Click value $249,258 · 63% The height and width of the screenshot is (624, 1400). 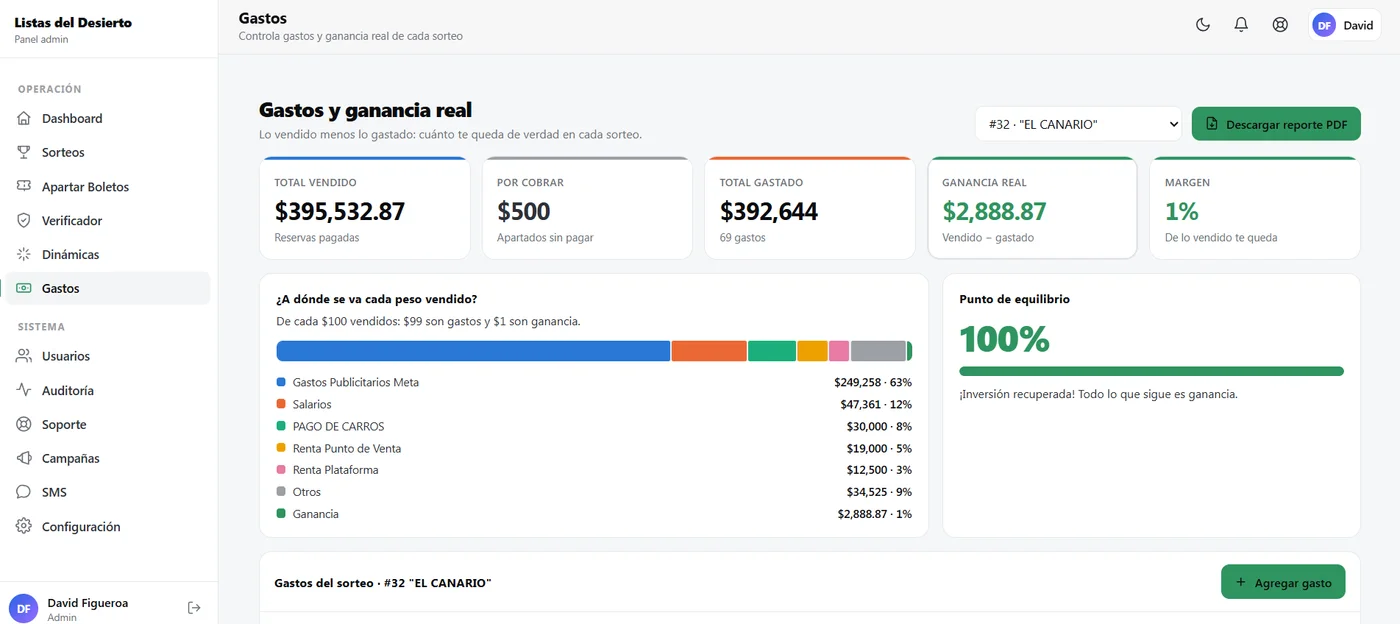(873, 382)
